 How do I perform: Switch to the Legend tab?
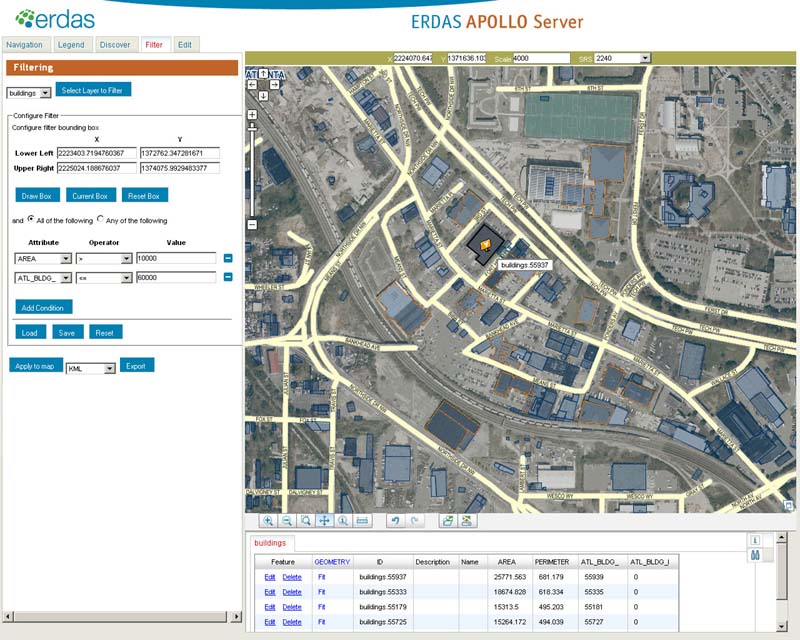71,45
